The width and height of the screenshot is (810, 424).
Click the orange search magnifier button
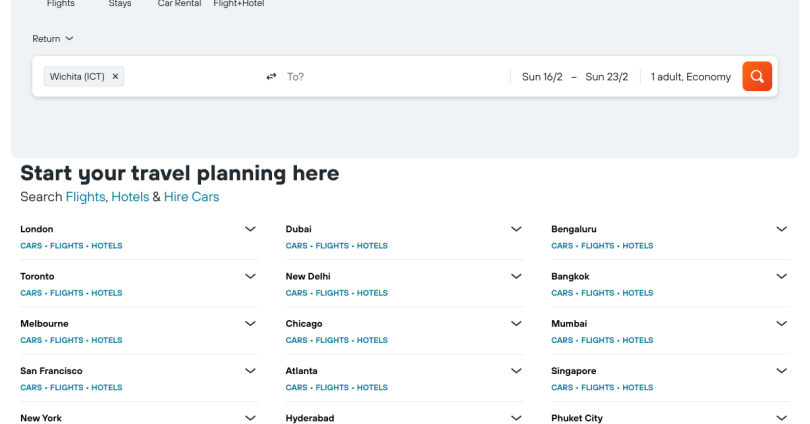[757, 76]
